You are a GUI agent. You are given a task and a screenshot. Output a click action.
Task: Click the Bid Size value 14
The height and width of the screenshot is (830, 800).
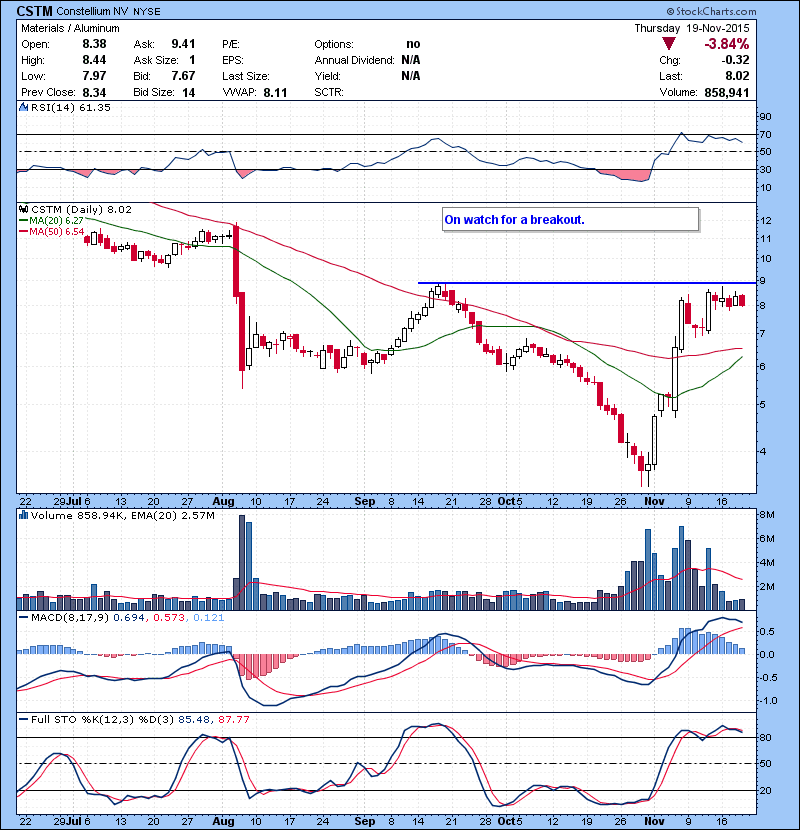point(189,93)
